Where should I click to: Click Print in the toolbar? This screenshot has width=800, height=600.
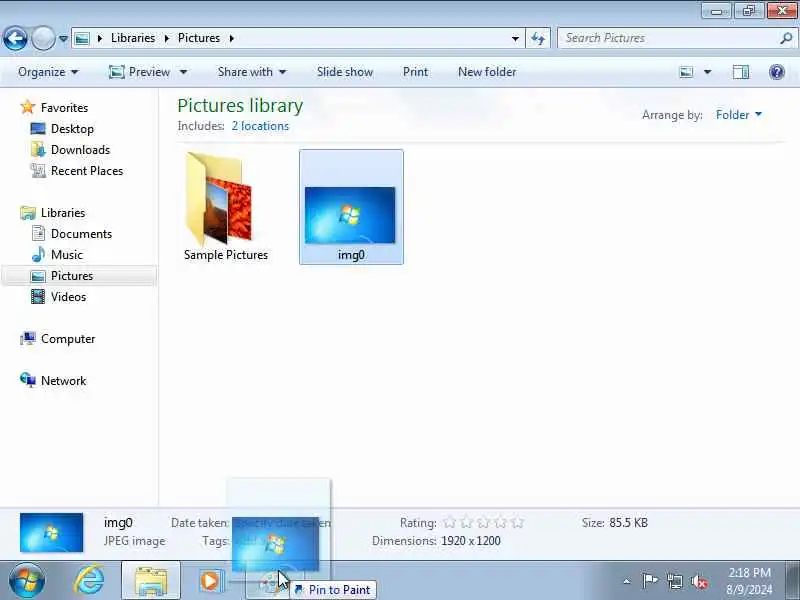point(415,72)
